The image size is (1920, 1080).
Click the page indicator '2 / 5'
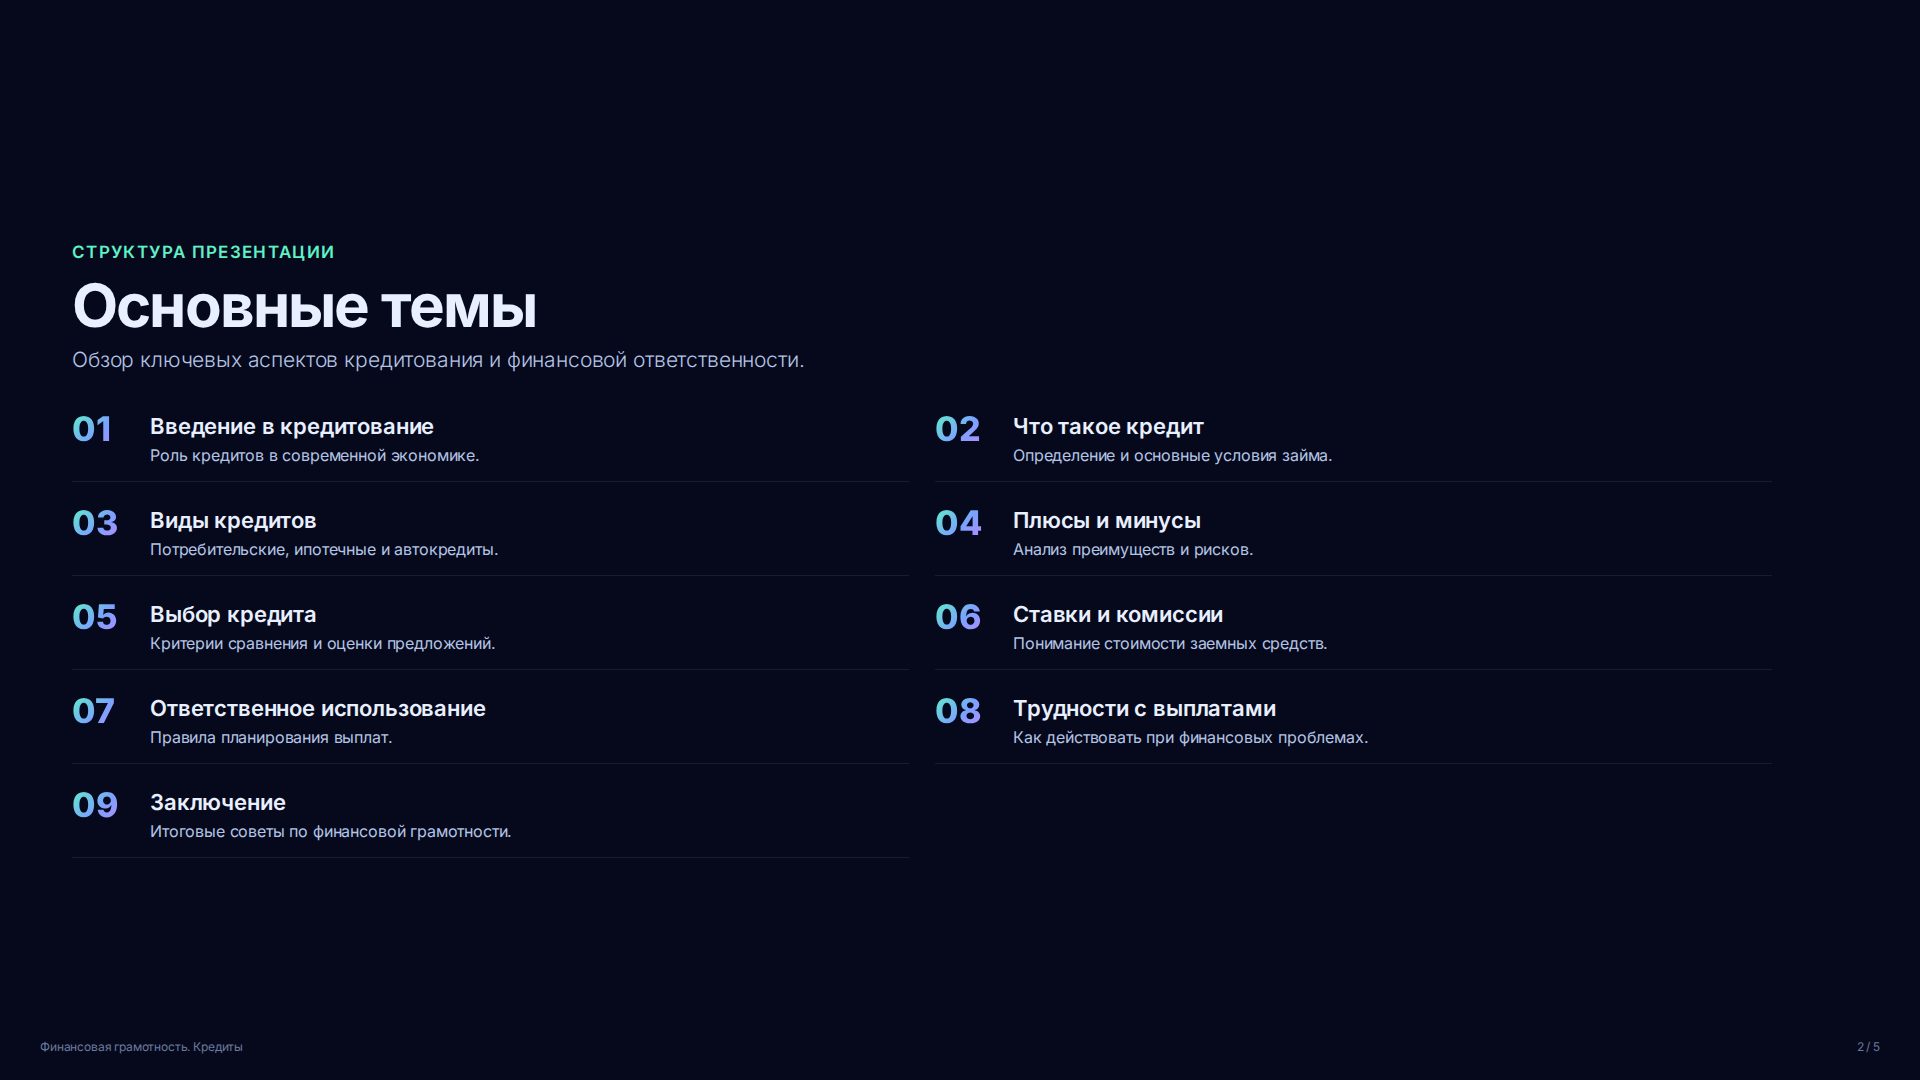[1868, 1047]
